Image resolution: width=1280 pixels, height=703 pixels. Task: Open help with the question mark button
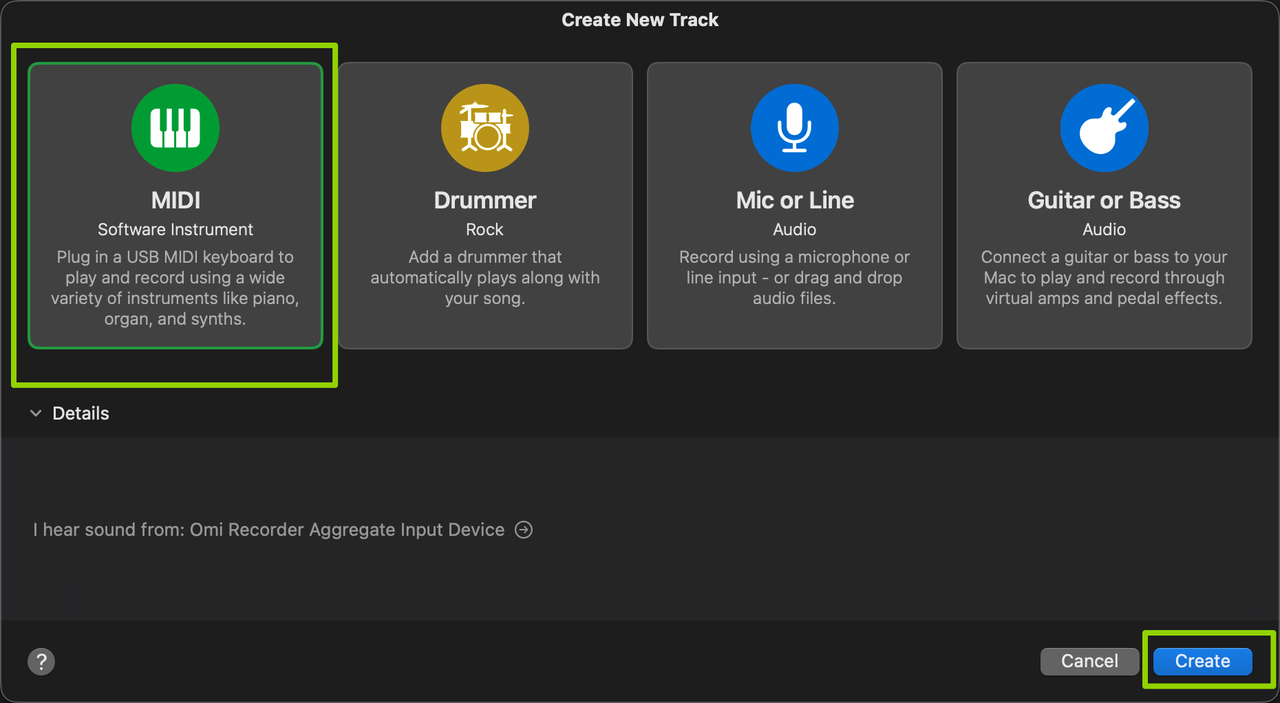[x=41, y=661]
